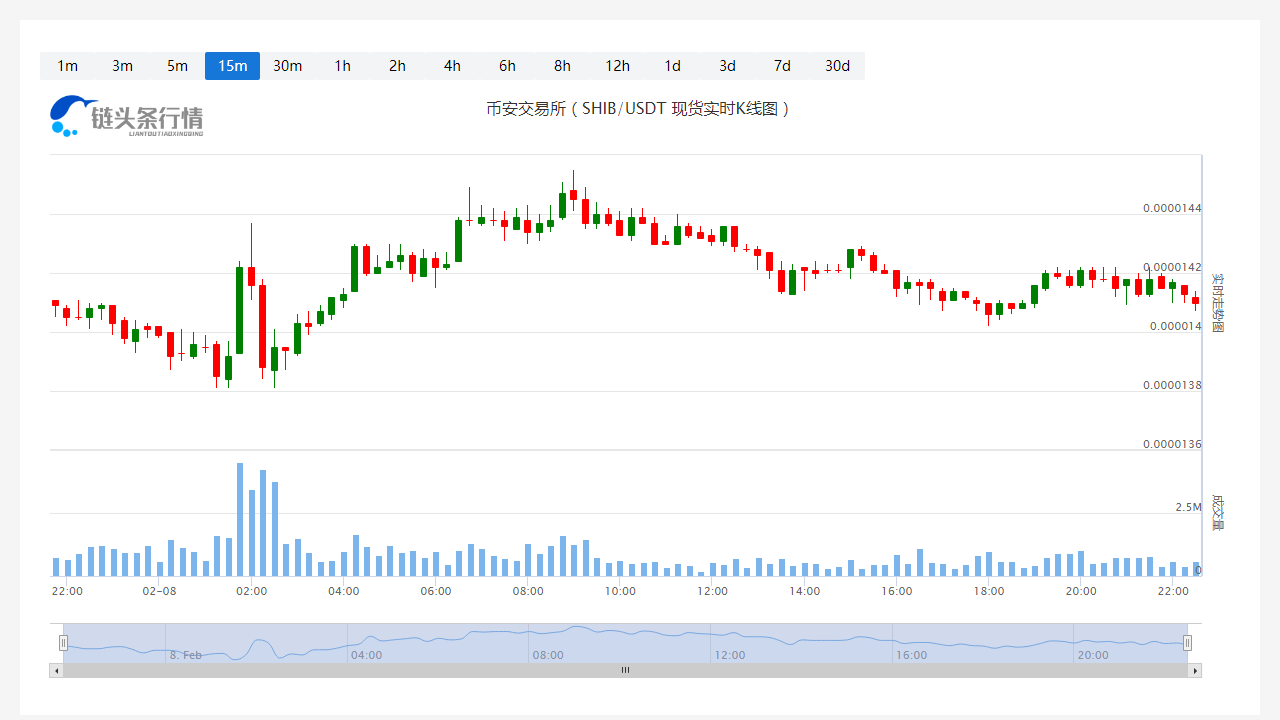Open the 30d timeframe
Viewport: 1280px width, 720px height.
837,66
